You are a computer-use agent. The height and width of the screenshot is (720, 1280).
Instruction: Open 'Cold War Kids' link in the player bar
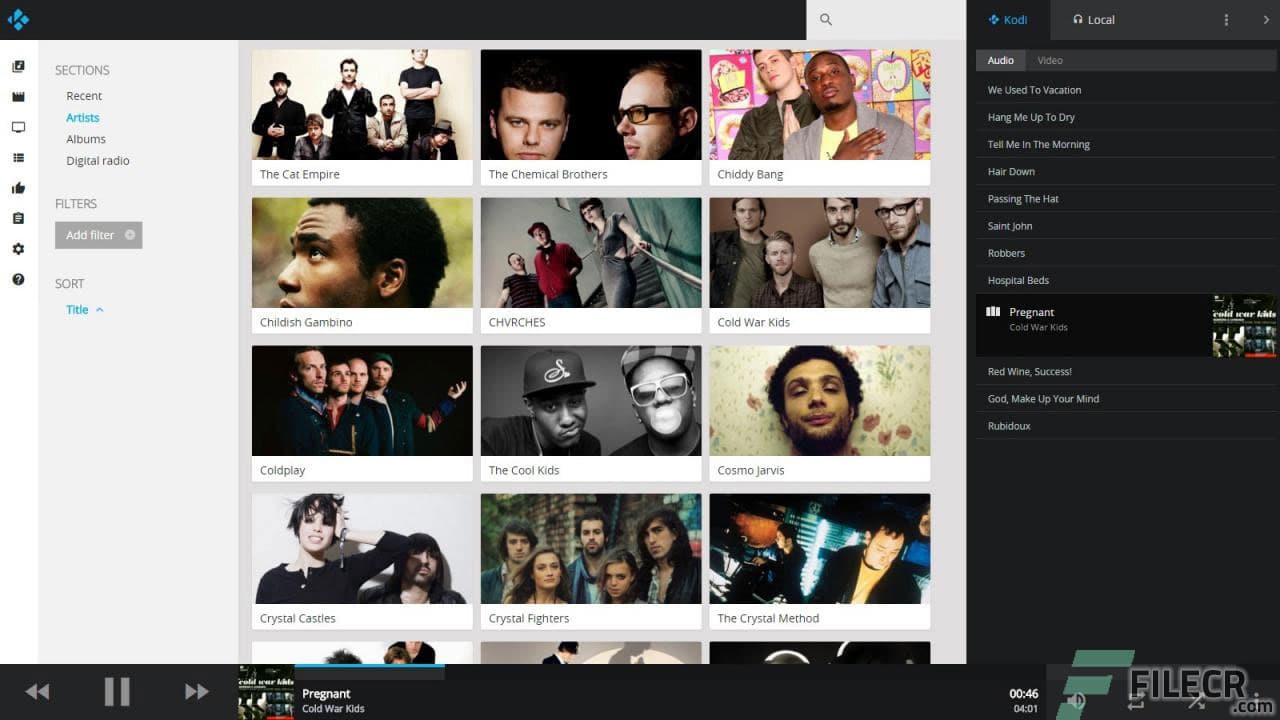click(x=333, y=709)
